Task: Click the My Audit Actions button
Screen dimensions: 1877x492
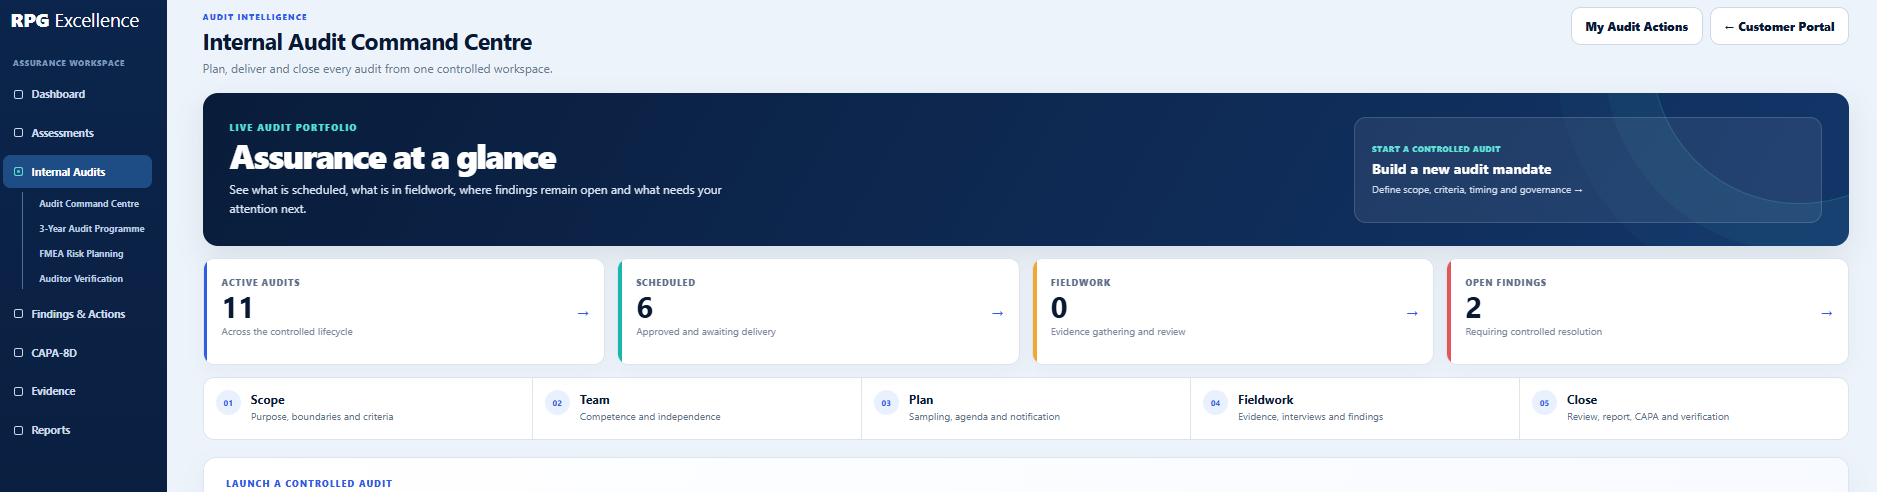Action: coord(1636,27)
